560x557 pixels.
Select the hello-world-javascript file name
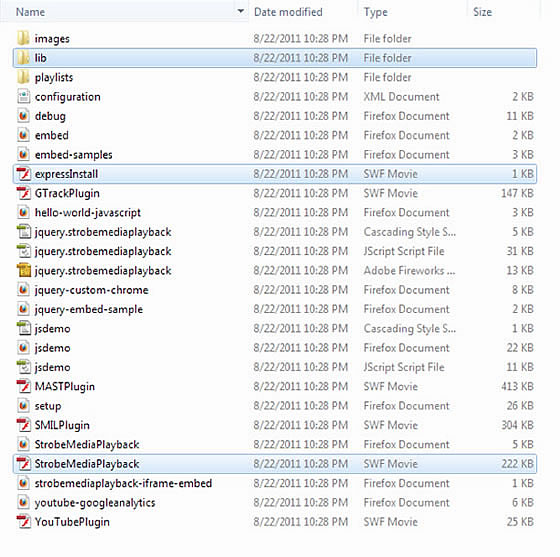88,213
